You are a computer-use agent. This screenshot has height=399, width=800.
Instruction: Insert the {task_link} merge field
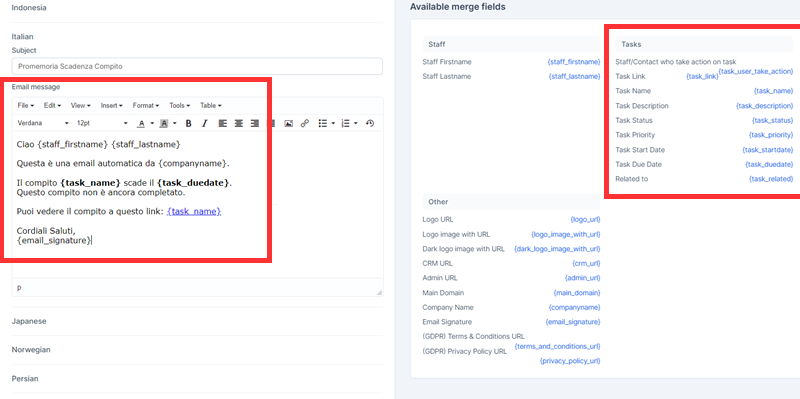pyautogui.click(x=703, y=77)
